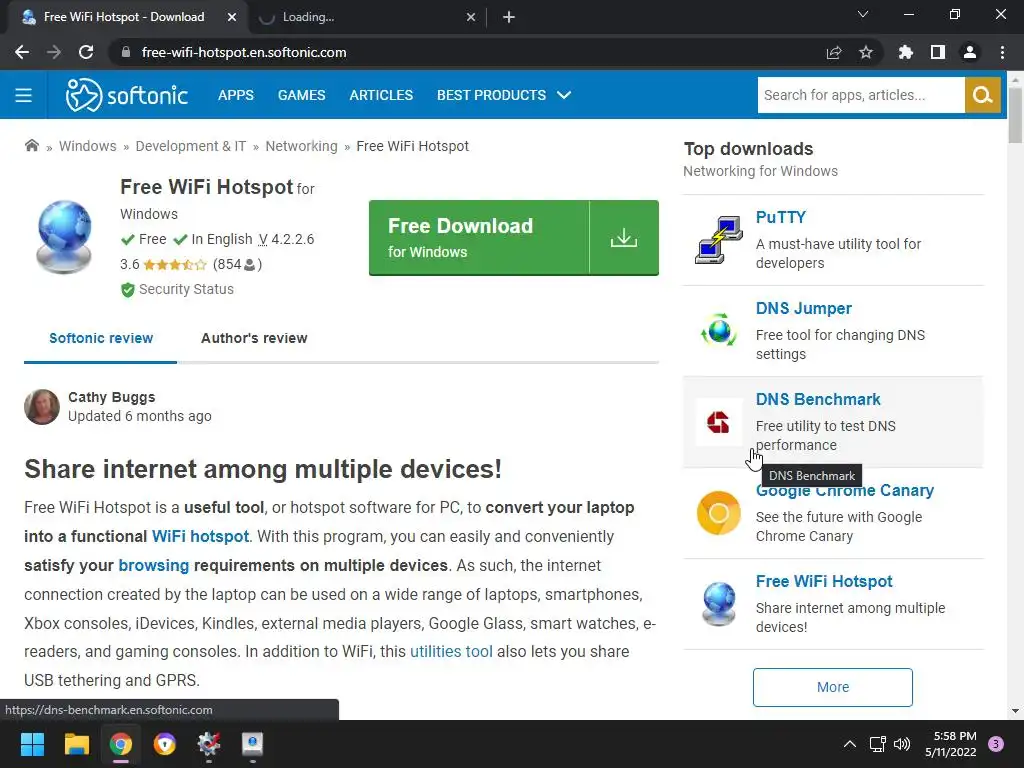This screenshot has height=768, width=1024.
Task: Click the Security Status label
Action: (x=186, y=289)
